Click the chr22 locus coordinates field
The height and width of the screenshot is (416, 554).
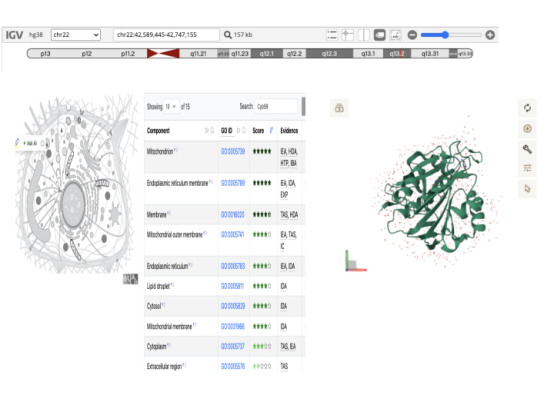coord(166,35)
